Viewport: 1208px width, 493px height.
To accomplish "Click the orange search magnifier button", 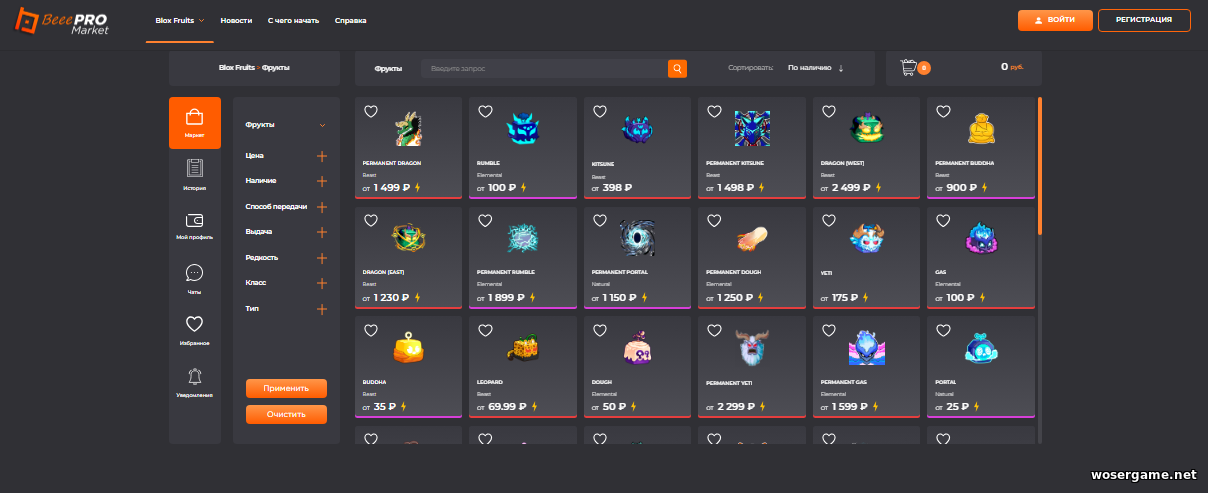I will [x=678, y=68].
